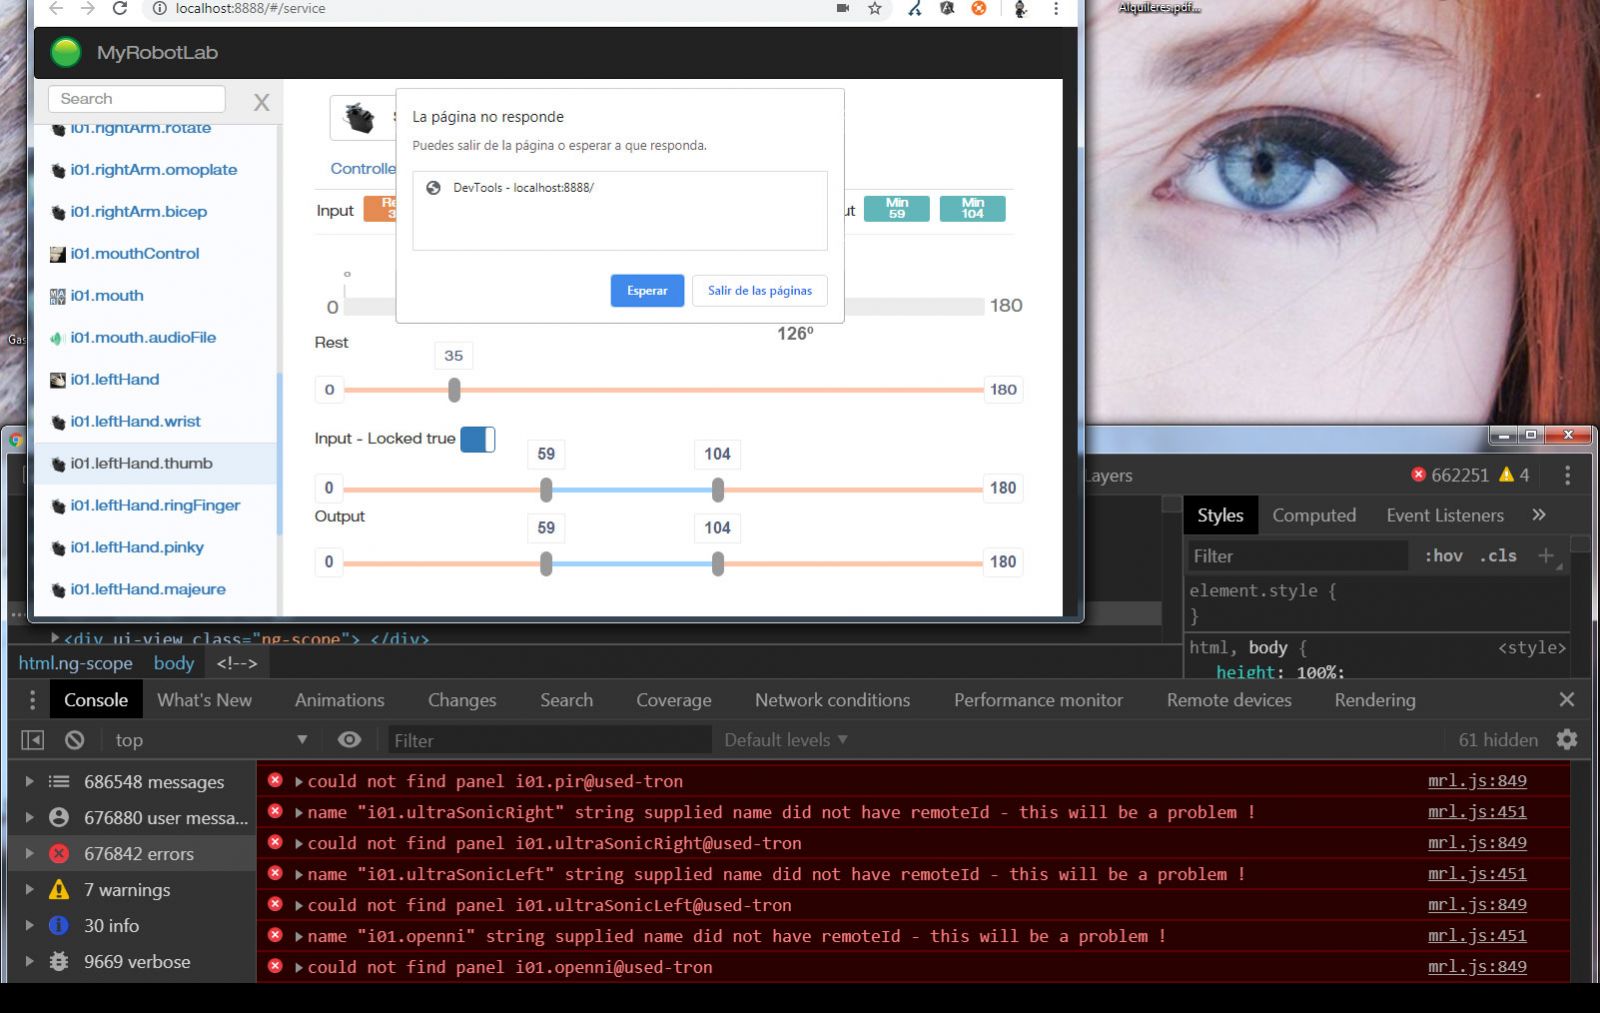Click the extension icon left of the star-adjacent orange badge
Image resolution: width=1600 pixels, height=1013 pixels.
tap(947, 8)
